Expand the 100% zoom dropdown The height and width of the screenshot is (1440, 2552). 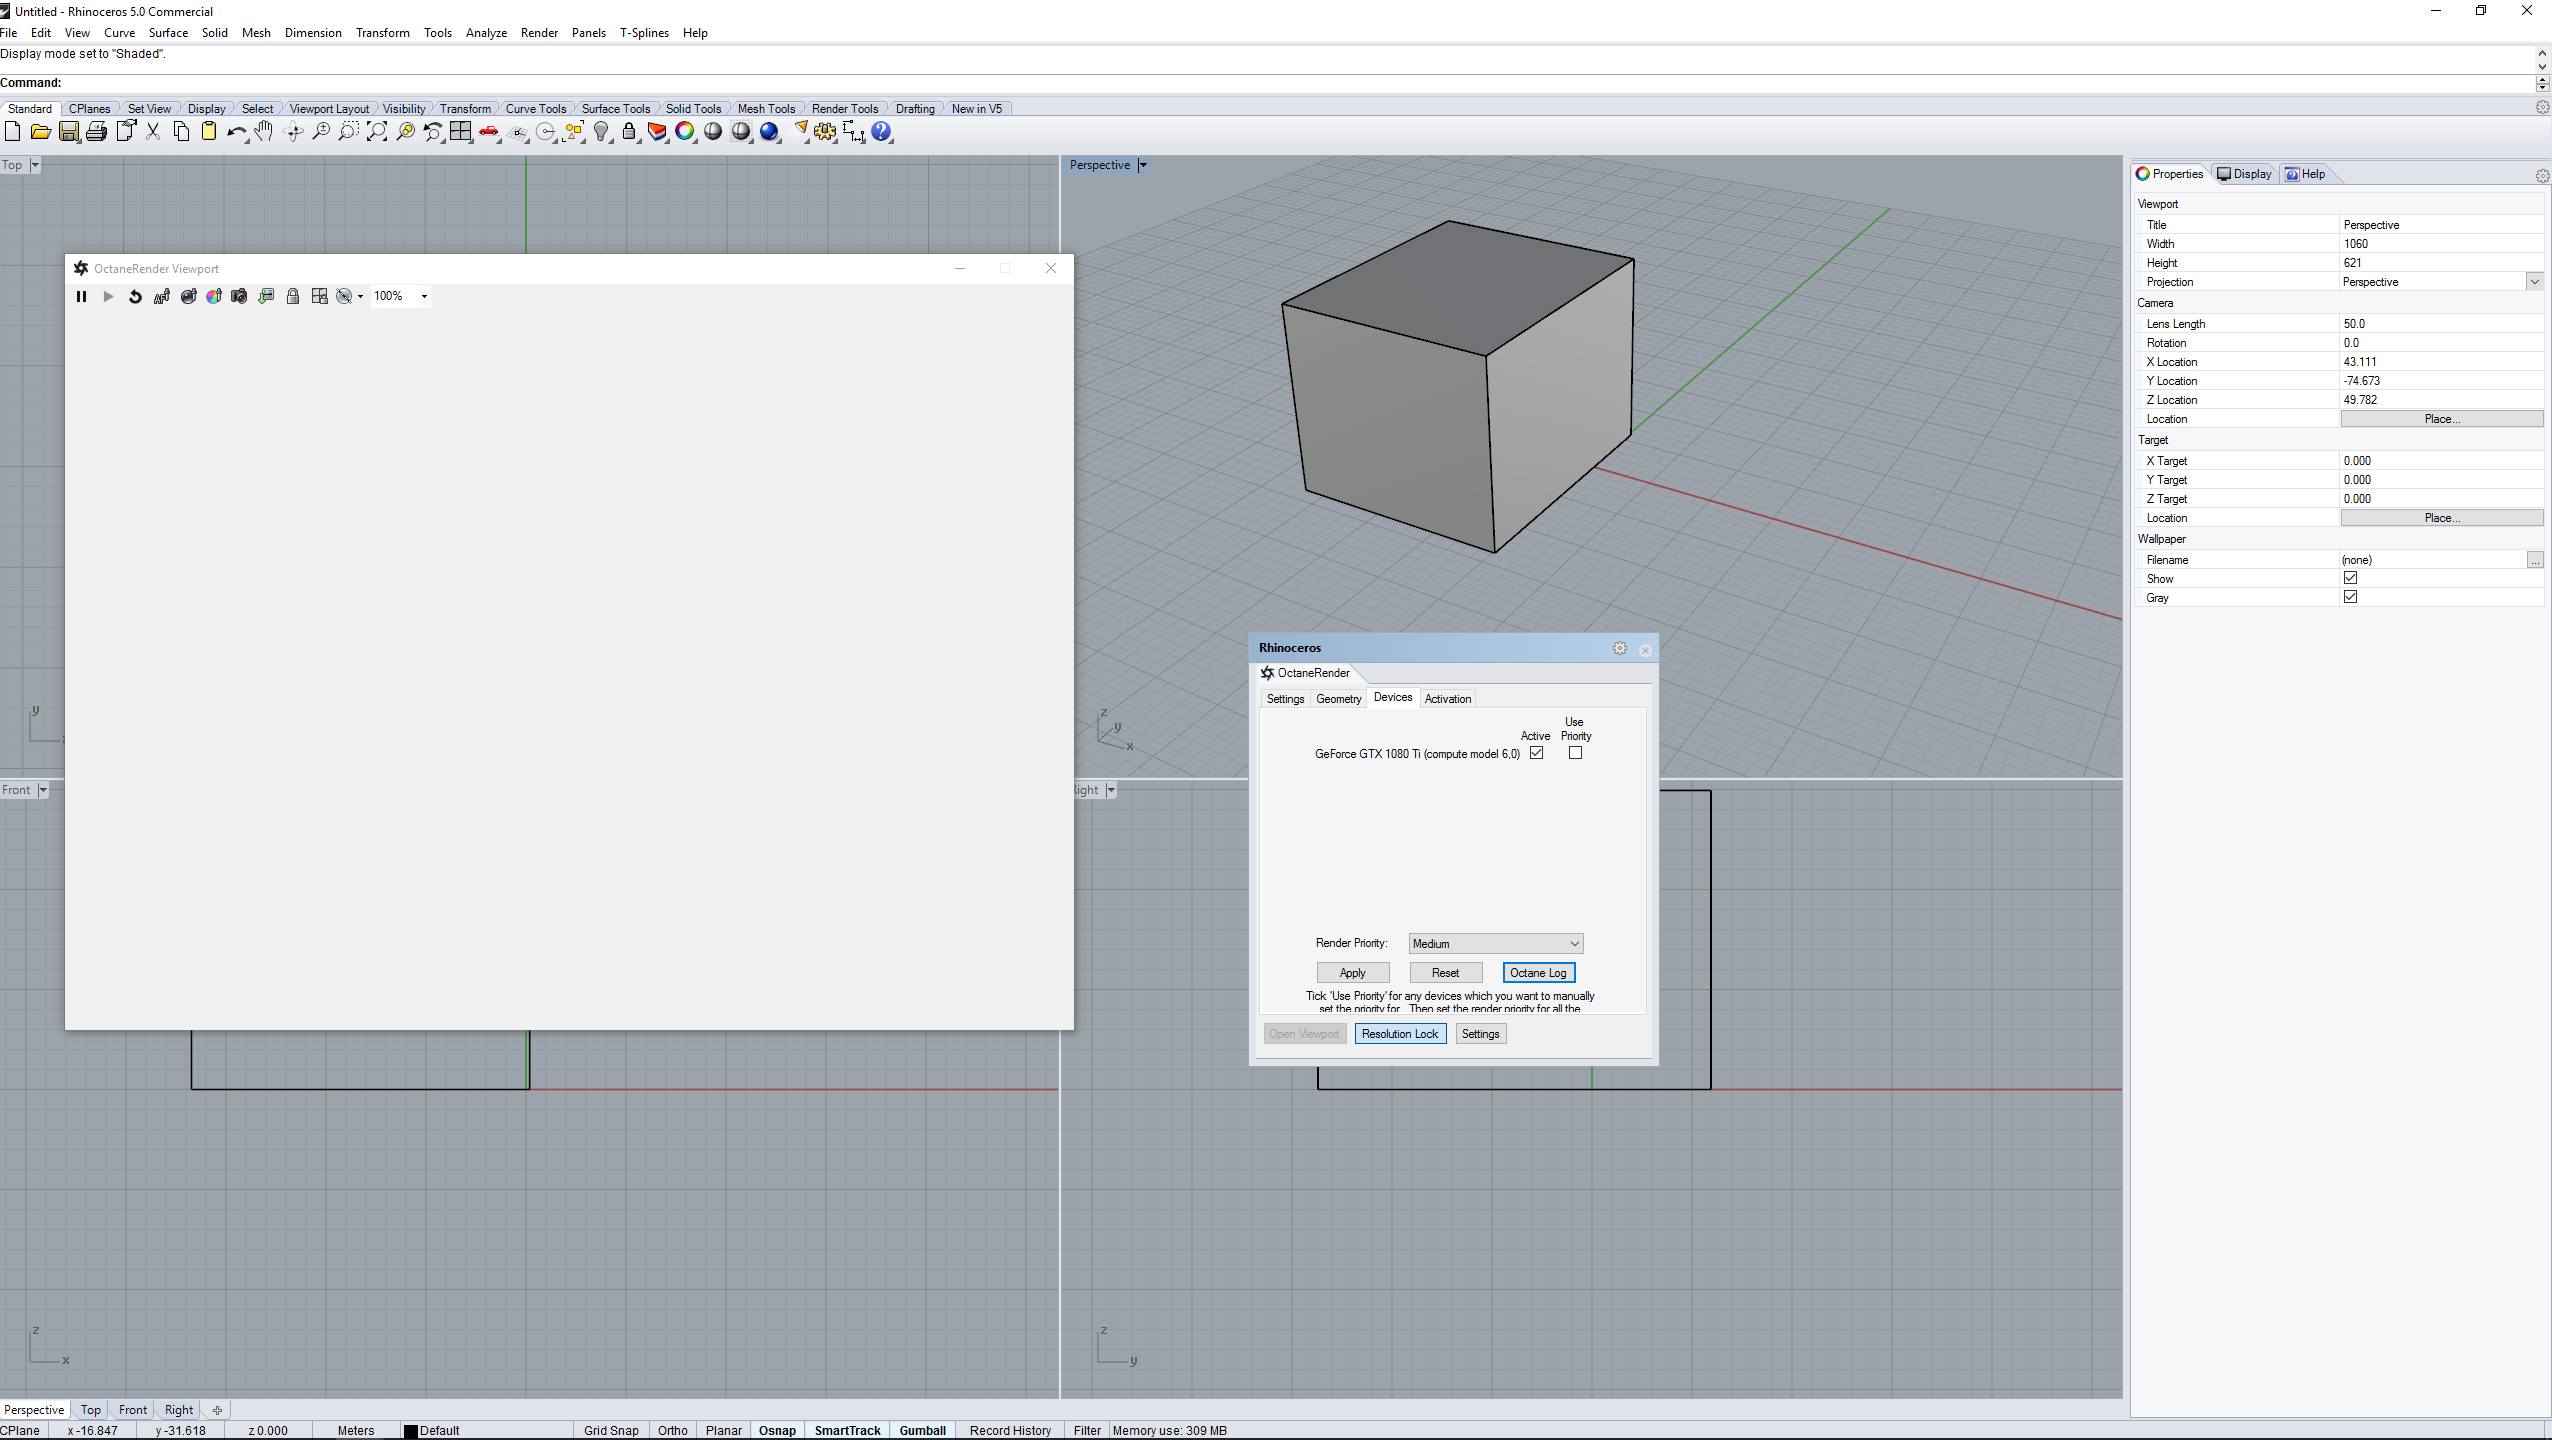coord(424,296)
